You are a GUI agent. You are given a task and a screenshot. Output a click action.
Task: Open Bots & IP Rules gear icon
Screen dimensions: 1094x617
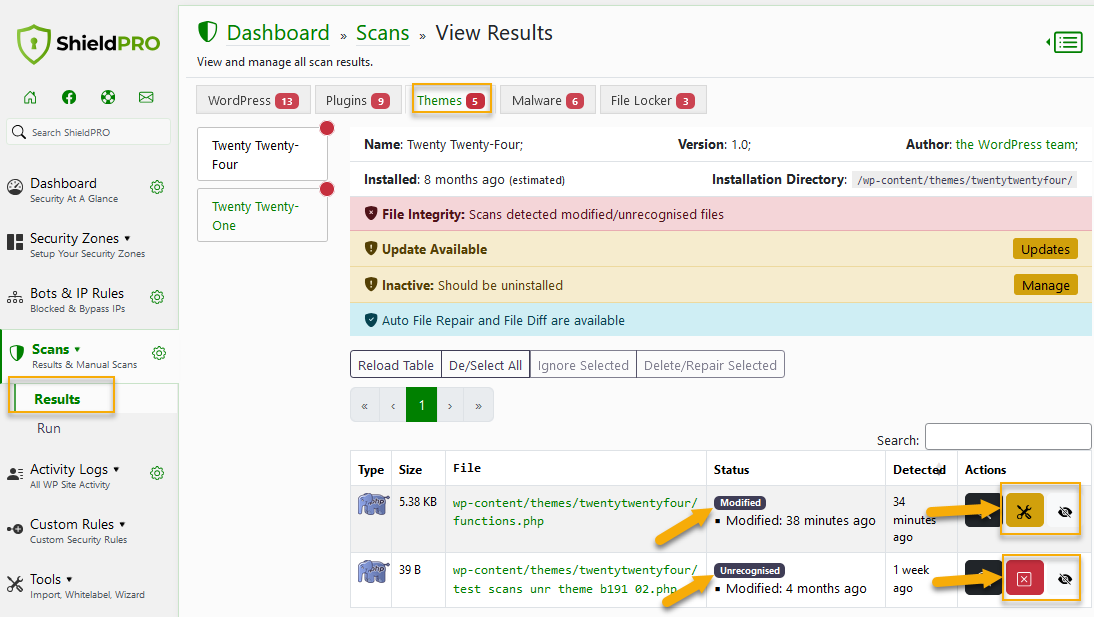(157, 297)
